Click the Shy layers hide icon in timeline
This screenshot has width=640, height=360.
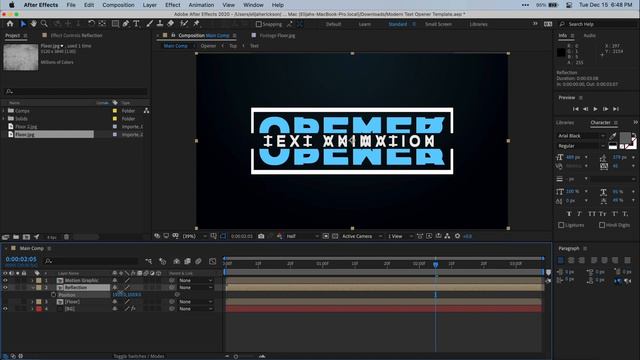(176, 261)
